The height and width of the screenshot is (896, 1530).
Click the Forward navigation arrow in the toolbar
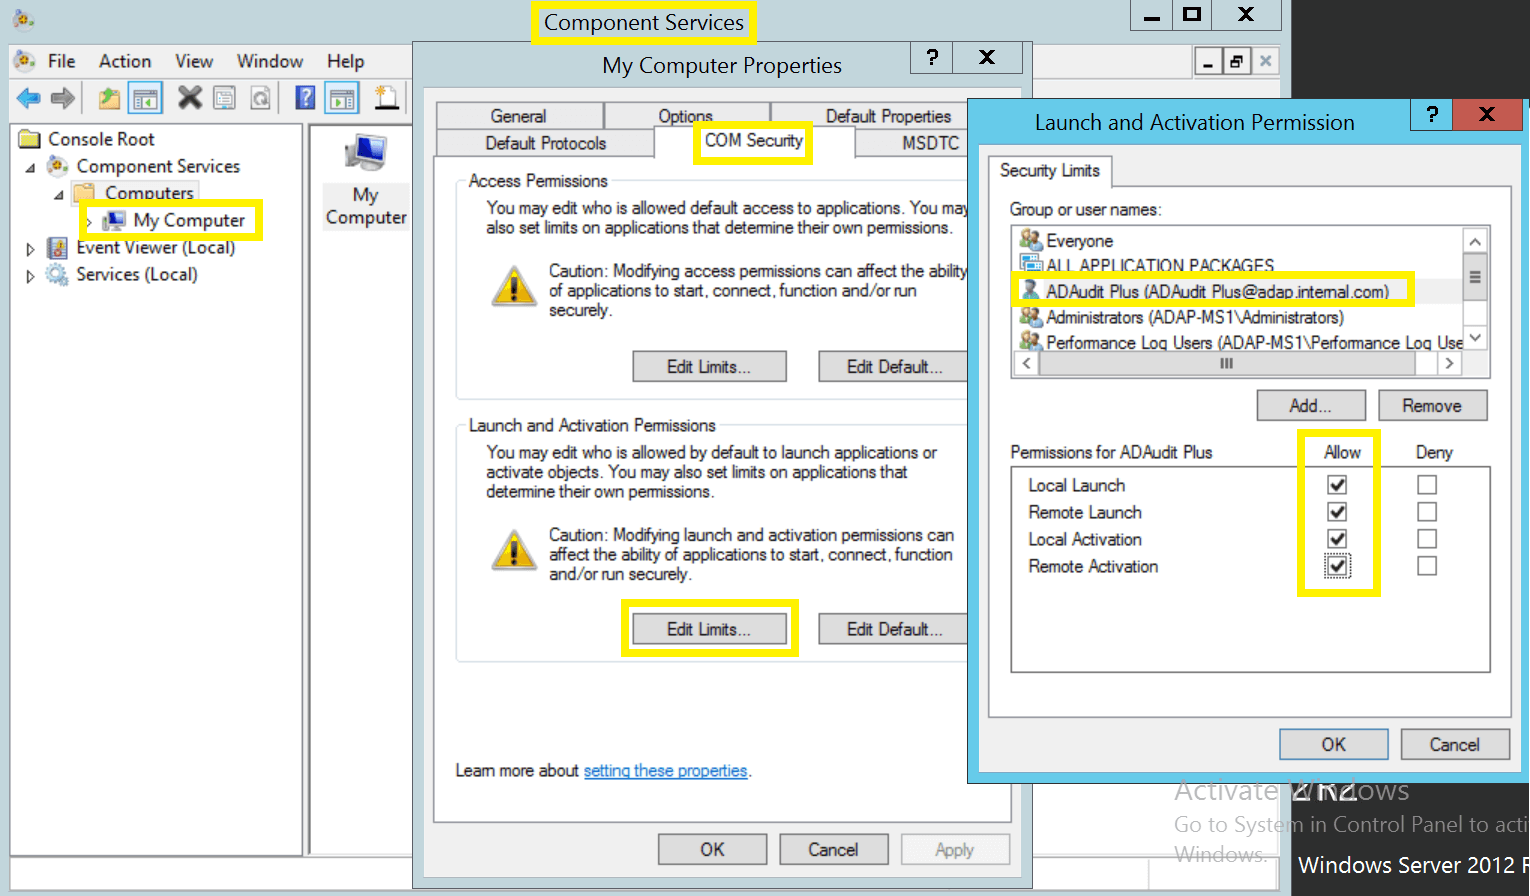pyautogui.click(x=61, y=97)
